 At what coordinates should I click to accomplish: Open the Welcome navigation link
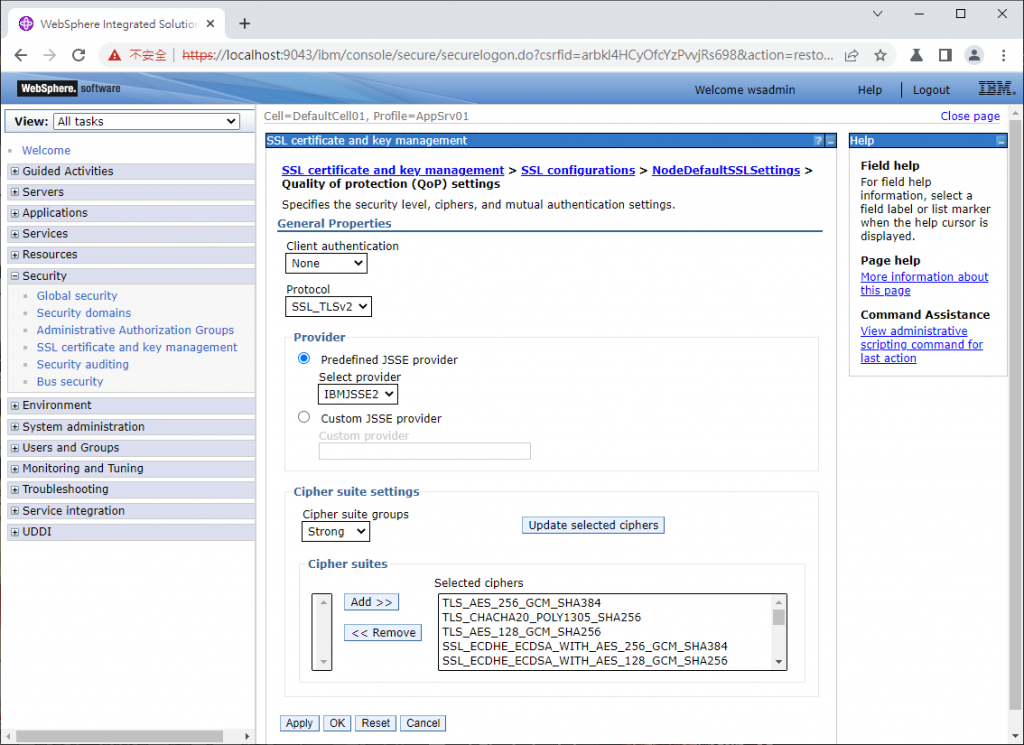click(x=46, y=150)
